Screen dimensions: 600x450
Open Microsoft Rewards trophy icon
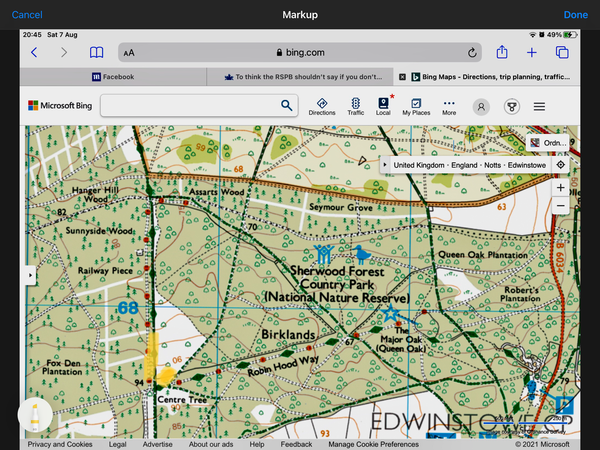pos(512,107)
